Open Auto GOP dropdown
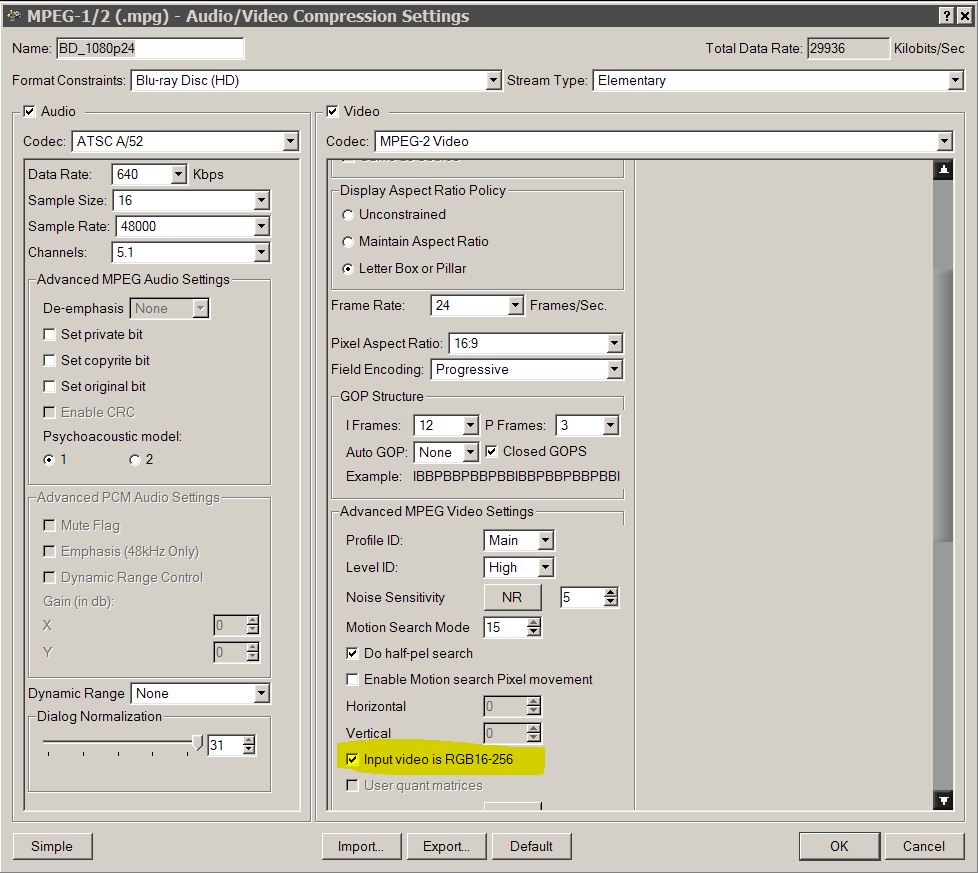The image size is (978, 873). click(x=471, y=452)
